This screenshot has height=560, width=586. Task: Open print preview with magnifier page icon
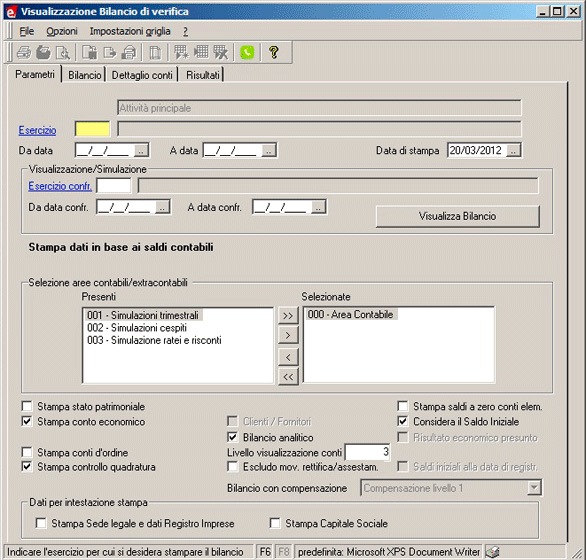[63, 52]
